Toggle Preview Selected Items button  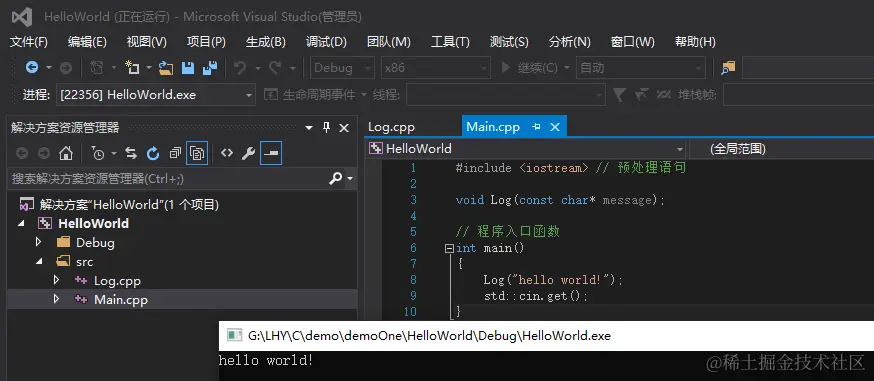pyautogui.click(x=271, y=153)
